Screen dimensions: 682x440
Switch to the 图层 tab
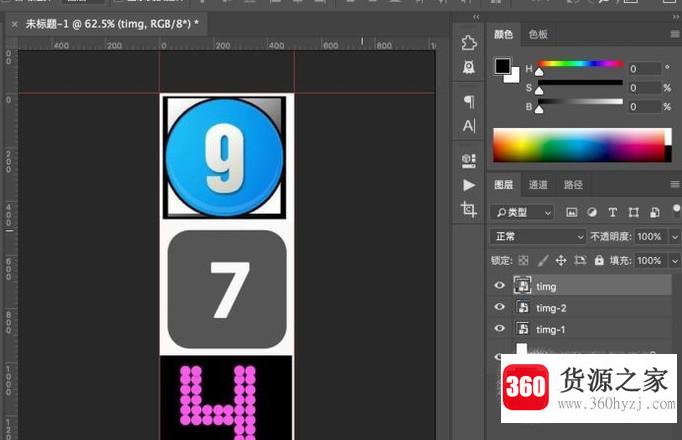[504, 185]
